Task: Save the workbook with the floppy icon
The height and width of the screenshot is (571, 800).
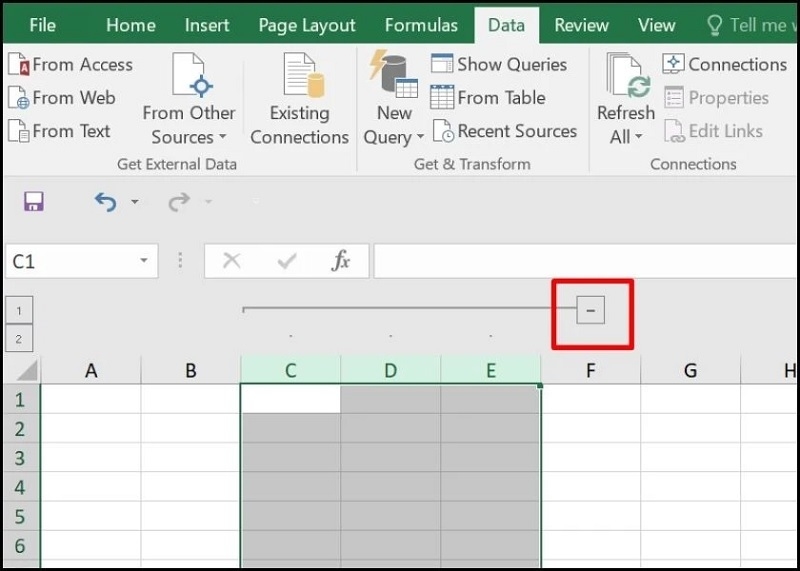Action: tap(34, 202)
